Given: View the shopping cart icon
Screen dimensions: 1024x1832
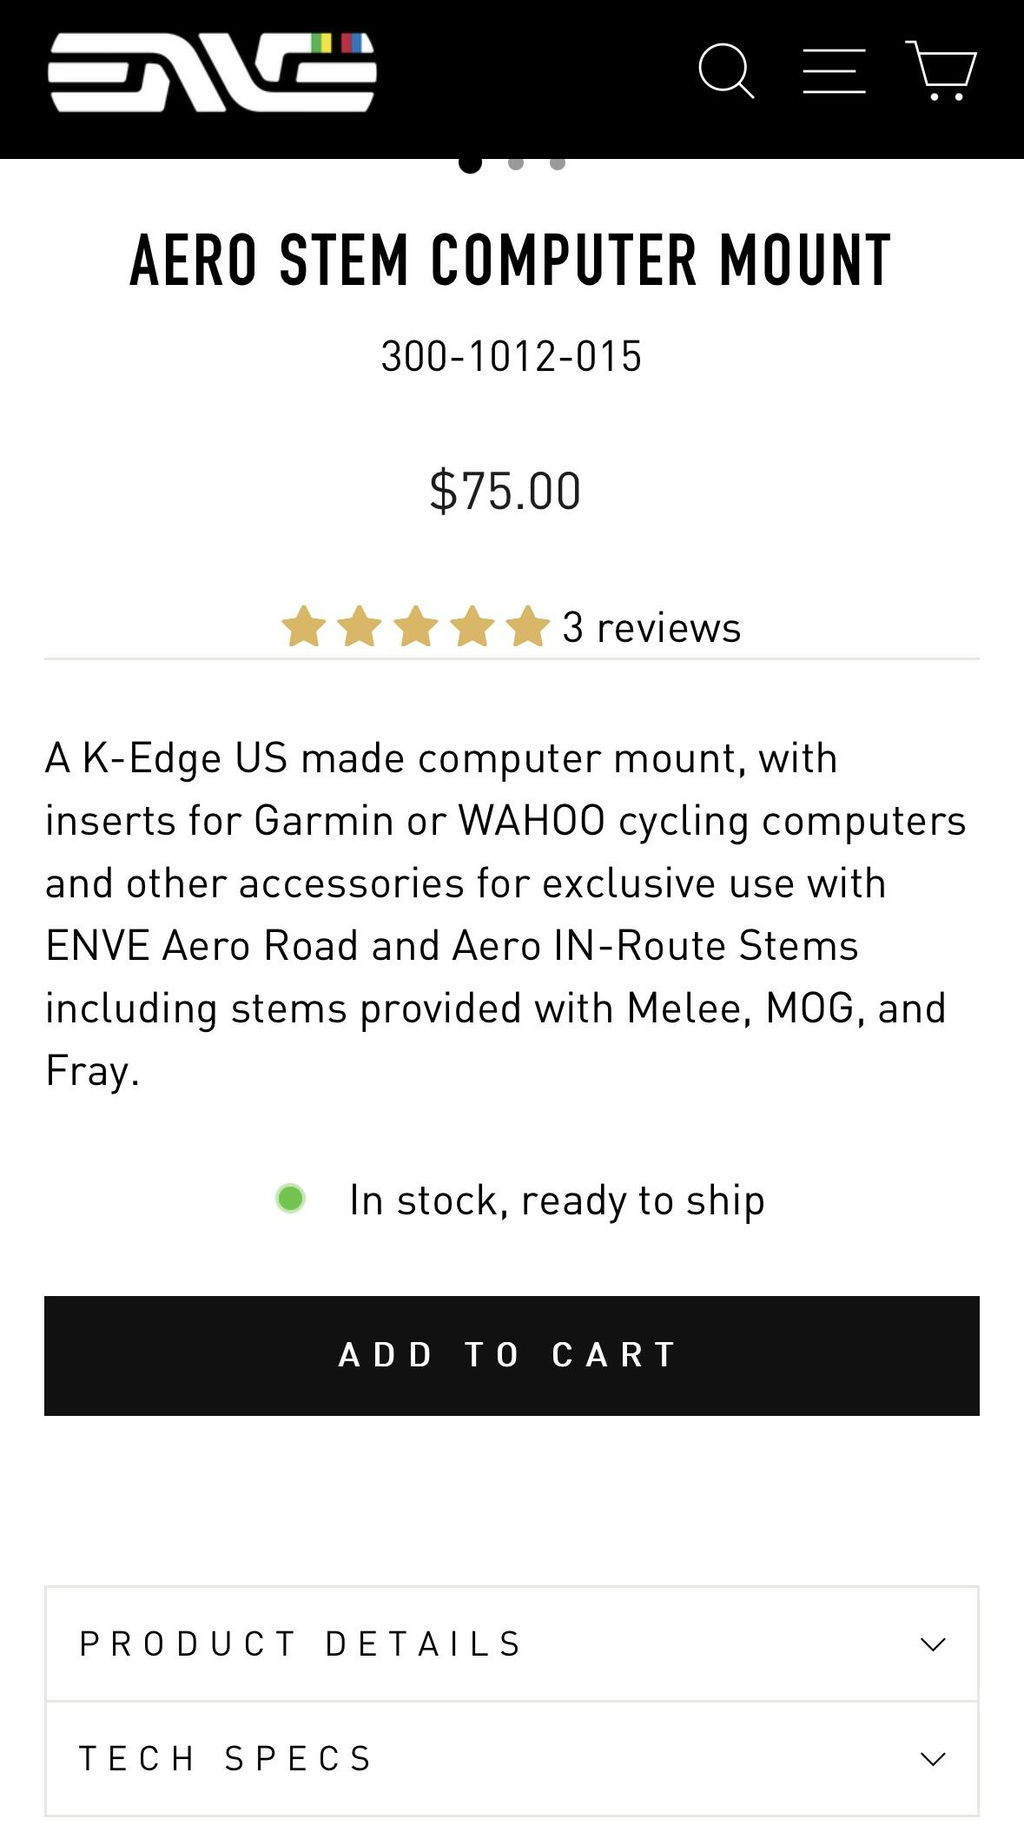Looking at the screenshot, I should [941, 70].
